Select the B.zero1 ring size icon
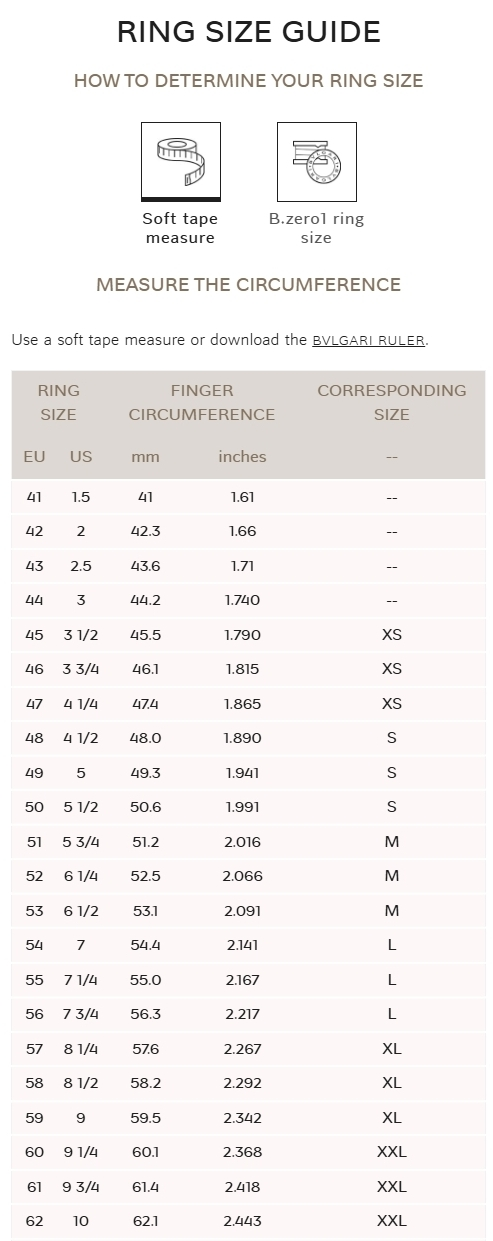Viewport: 493px width, 1241px height. coord(316,160)
